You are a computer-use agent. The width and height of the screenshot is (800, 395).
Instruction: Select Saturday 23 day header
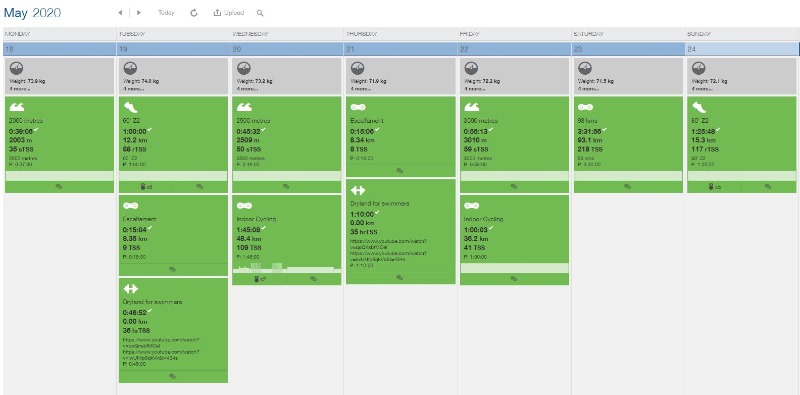coord(628,49)
